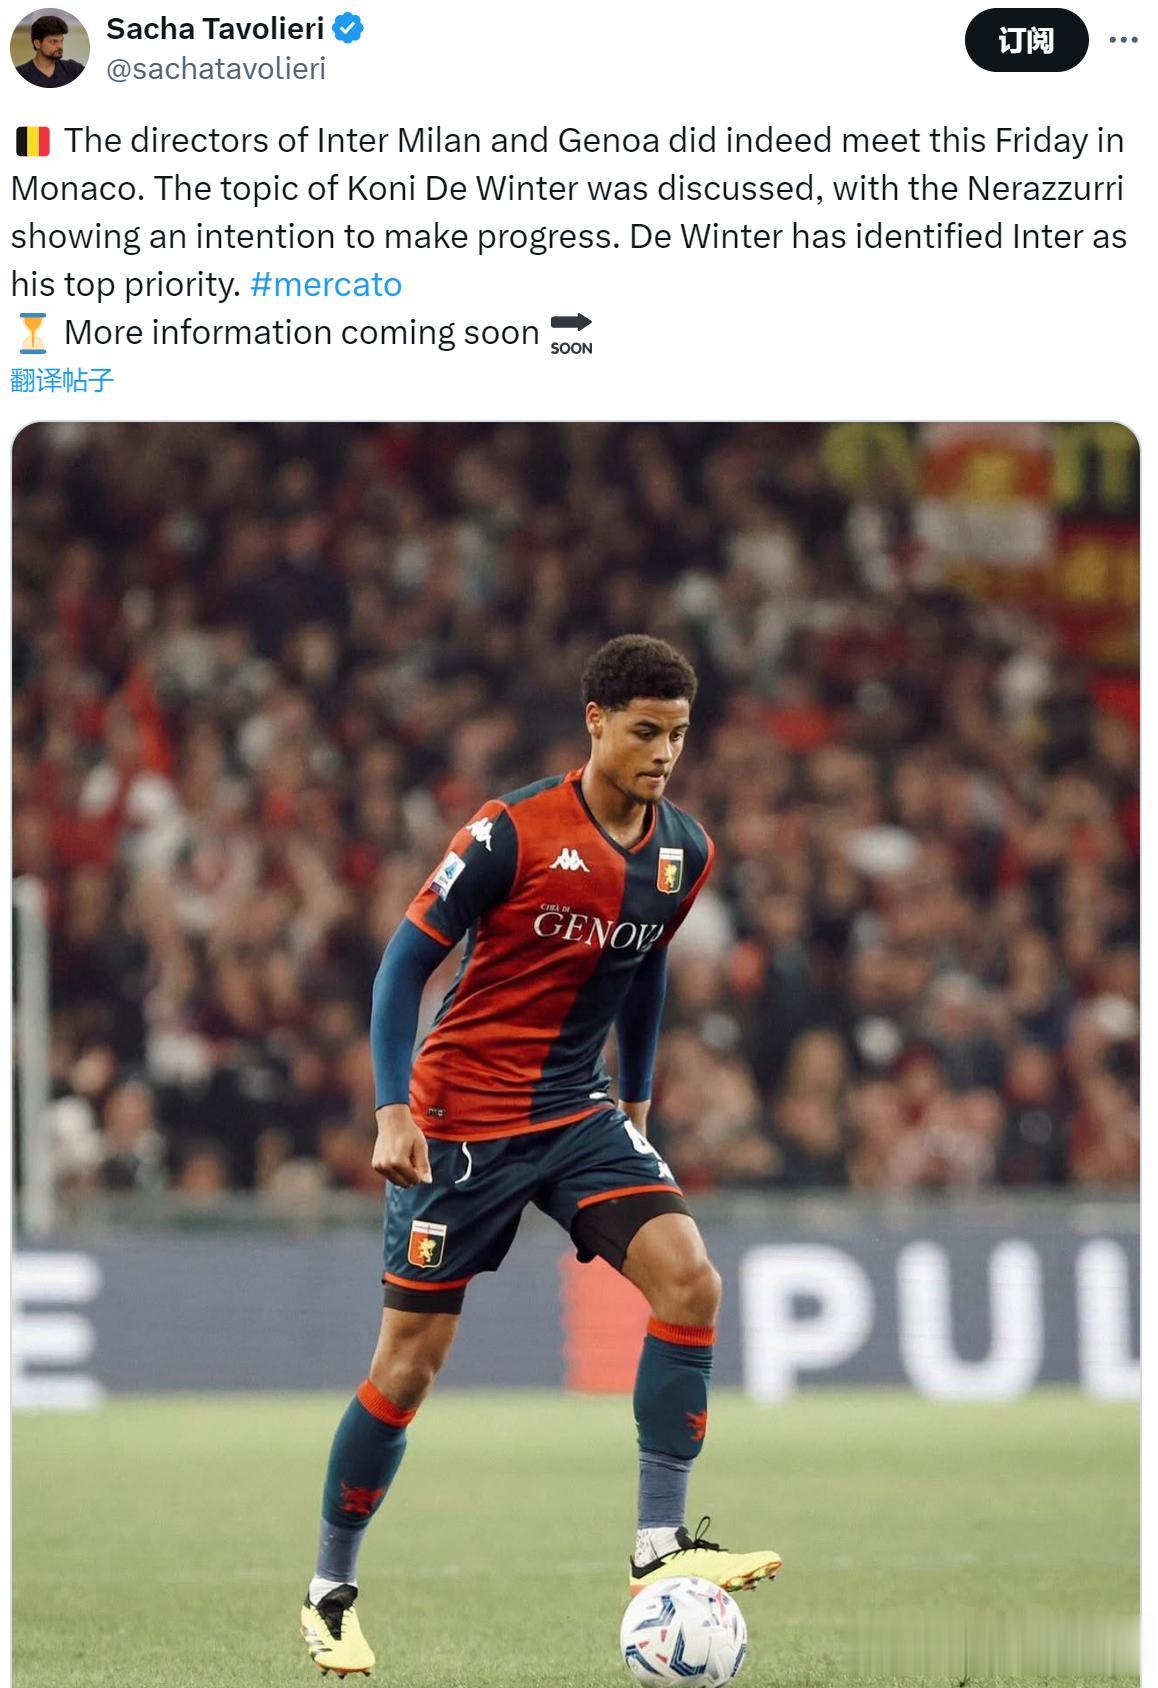Open Sacha Tavolieri's profile avatar
The image size is (1158, 1688).
pos(49,48)
